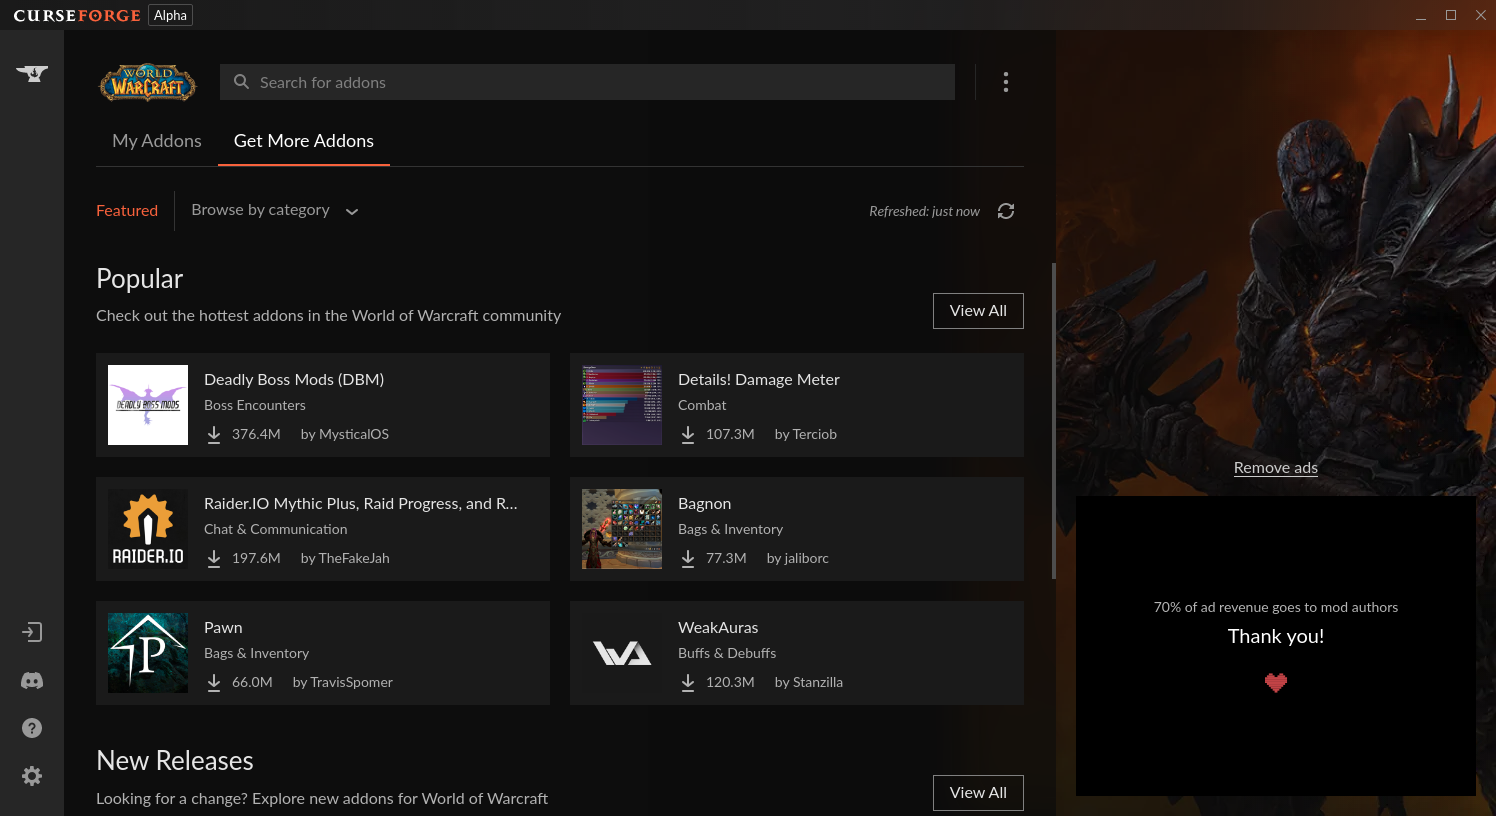This screenshot has width=1496, height=816.
Task: Open the Discord icon in sidebar
Action: (32, 681)
